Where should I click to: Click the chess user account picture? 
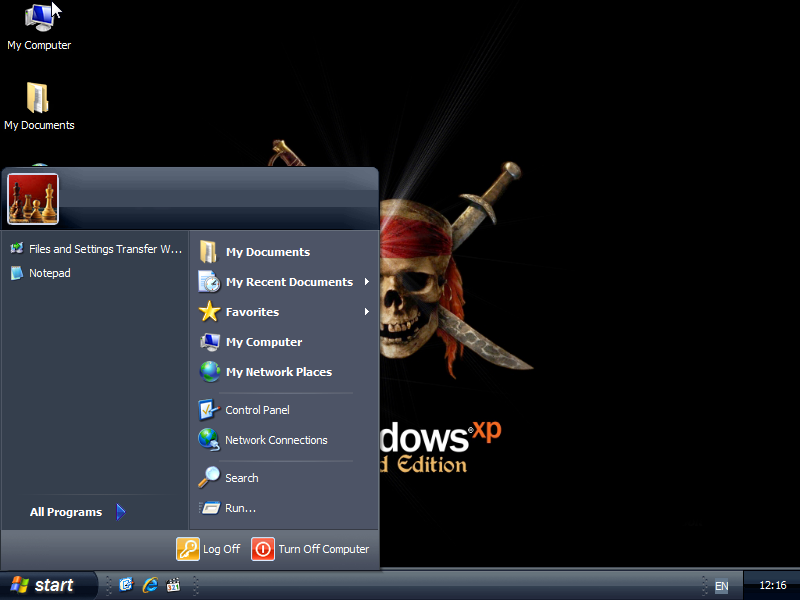pos(33,199)
